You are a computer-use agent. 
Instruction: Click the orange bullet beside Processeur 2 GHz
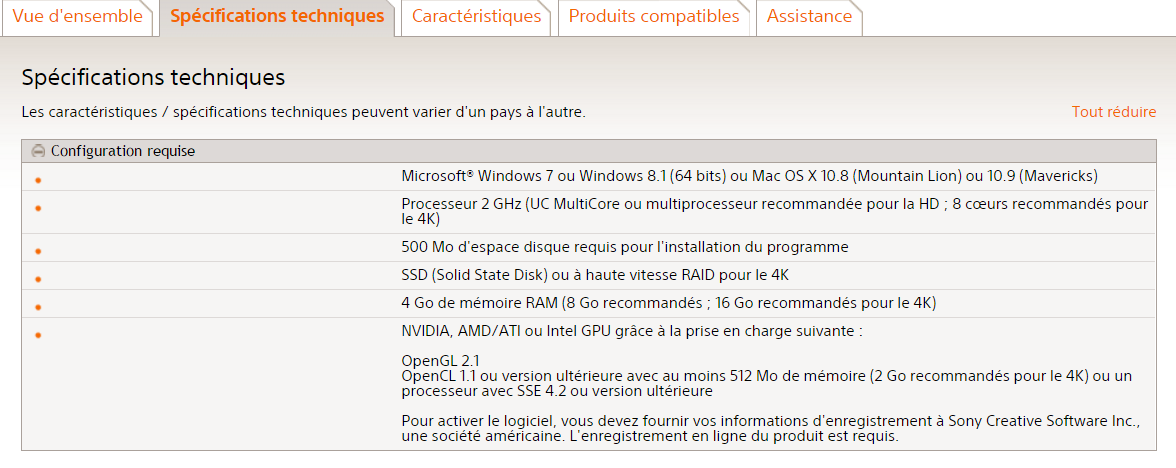pyautogui.click(x=38, y=209)
